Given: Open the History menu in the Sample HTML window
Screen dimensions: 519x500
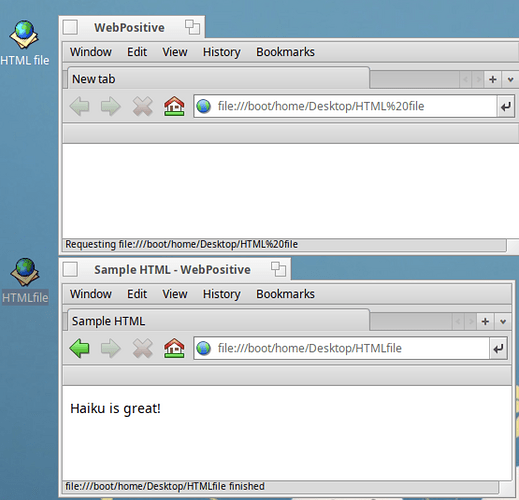Looking at the screenshot, I should tap(222, 294).
